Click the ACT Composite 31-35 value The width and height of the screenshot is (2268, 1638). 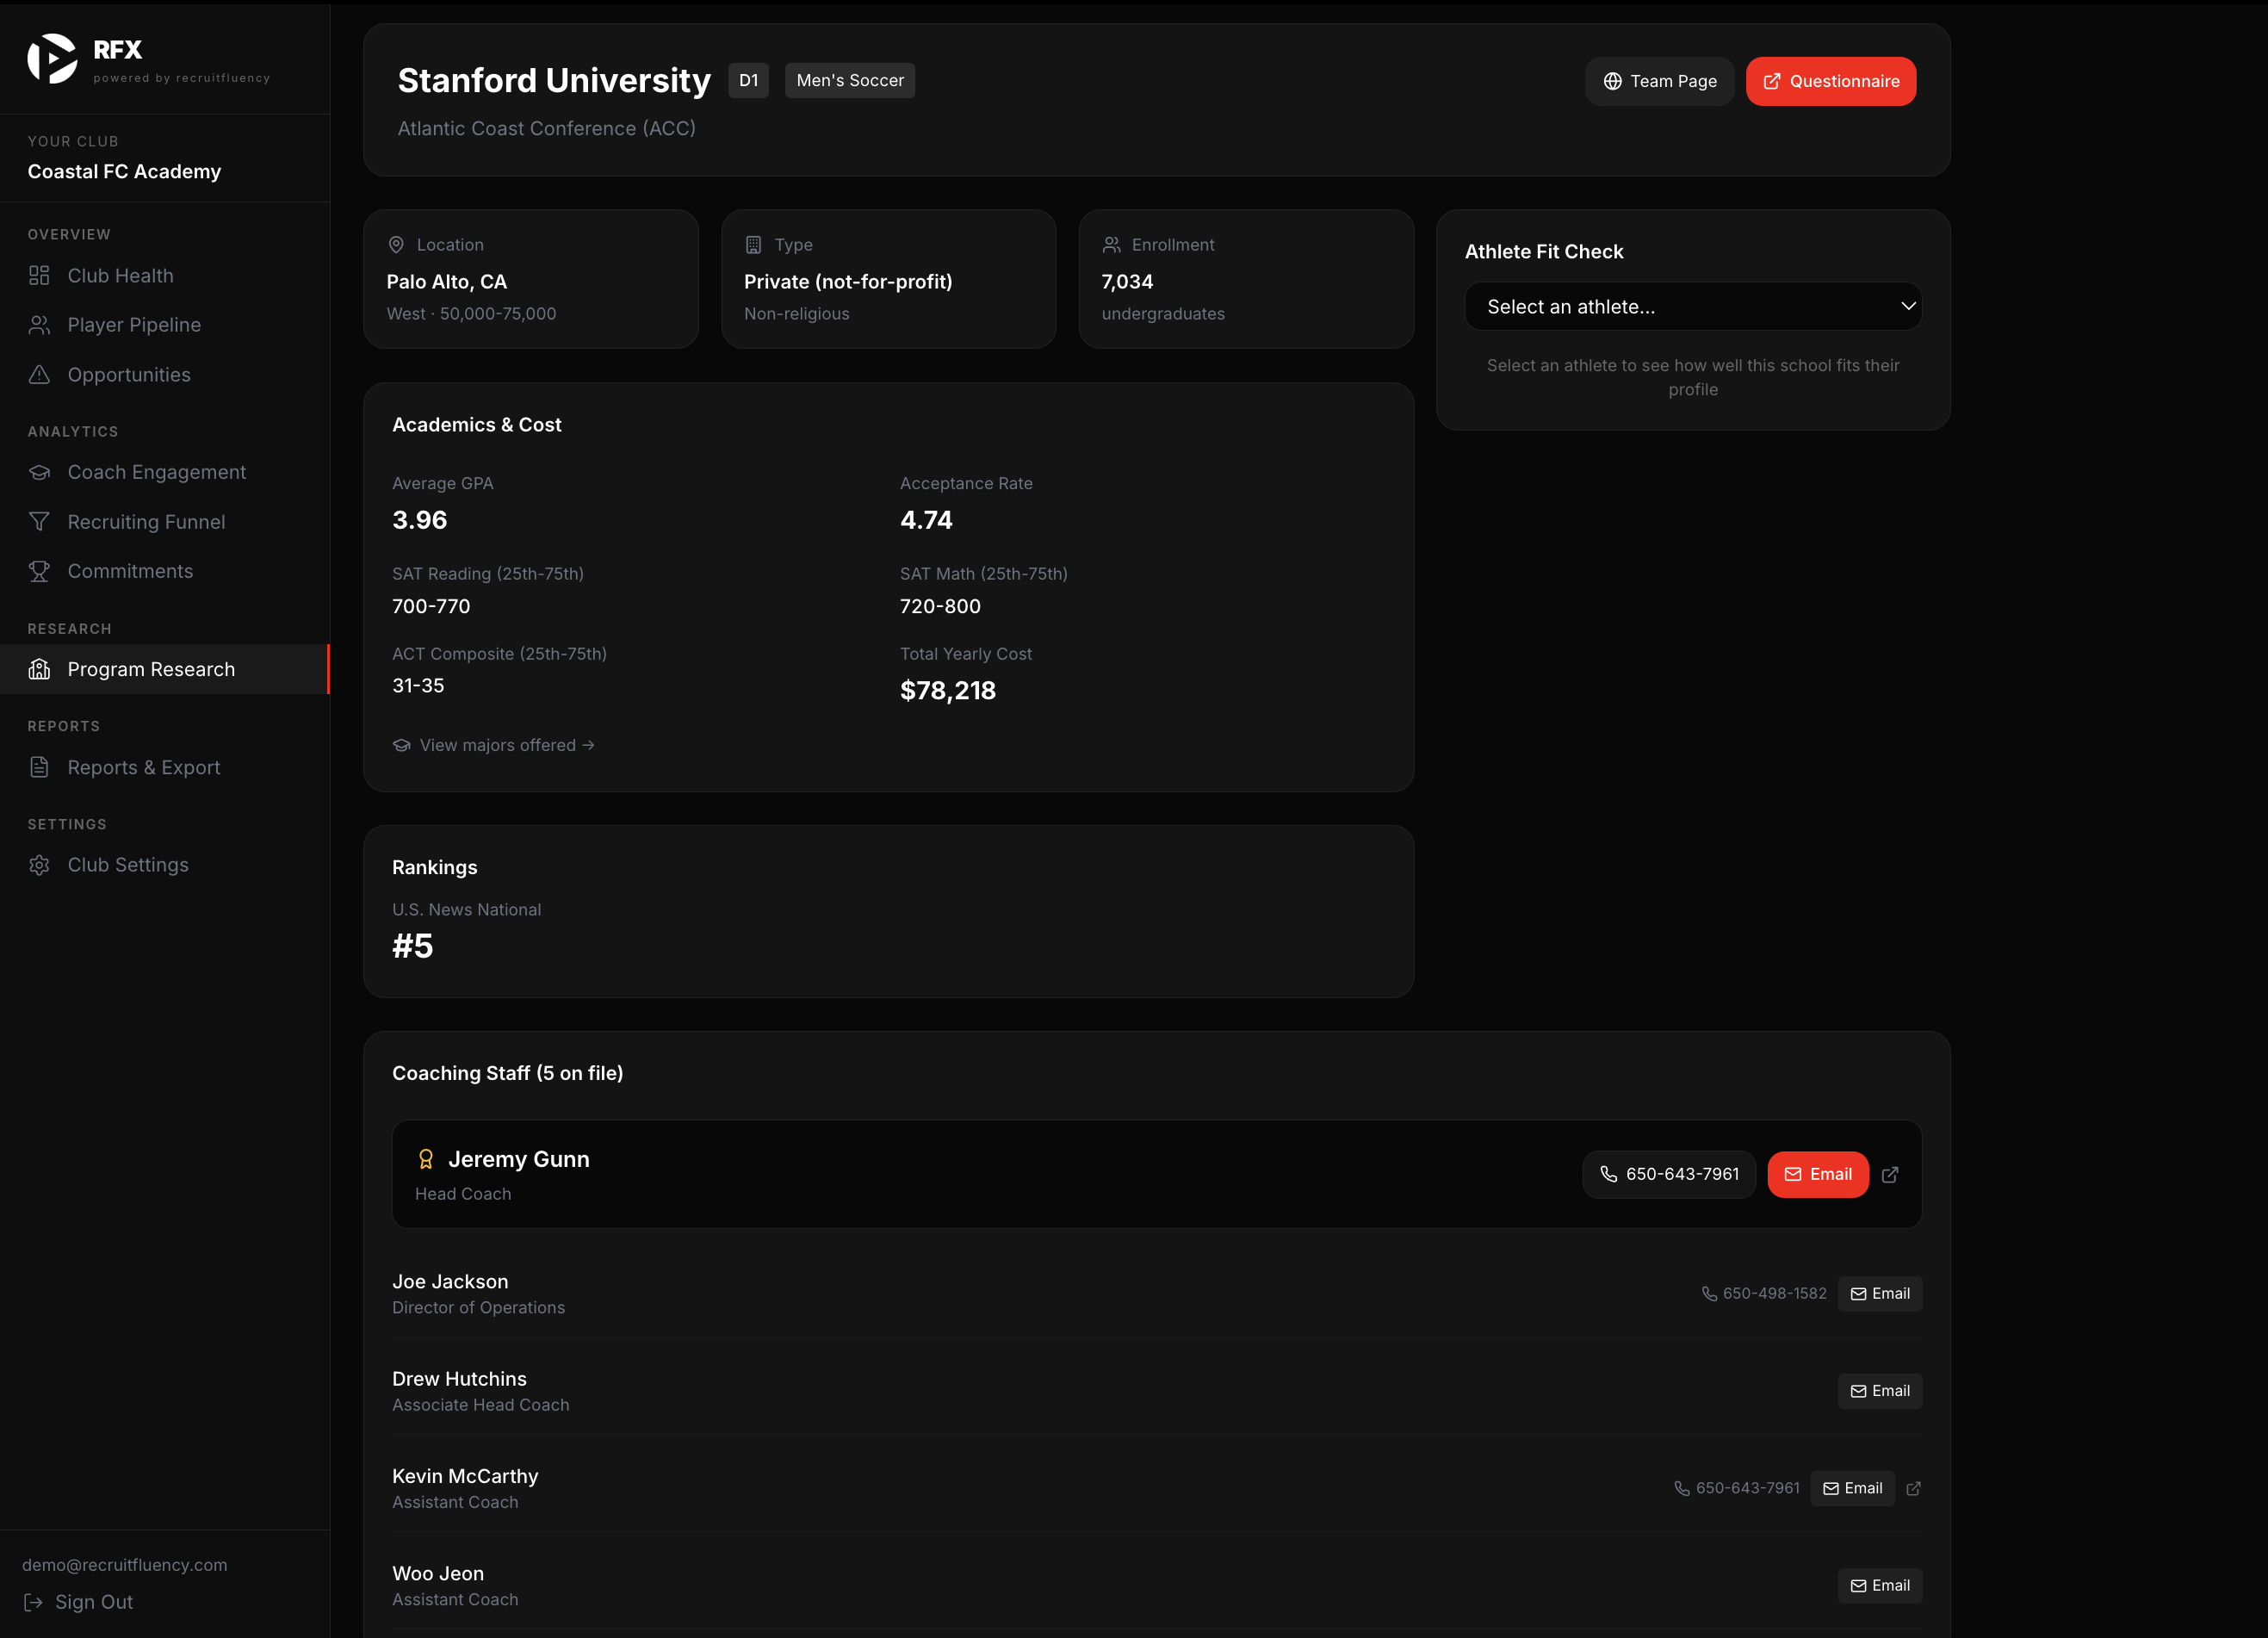point(418,686)
